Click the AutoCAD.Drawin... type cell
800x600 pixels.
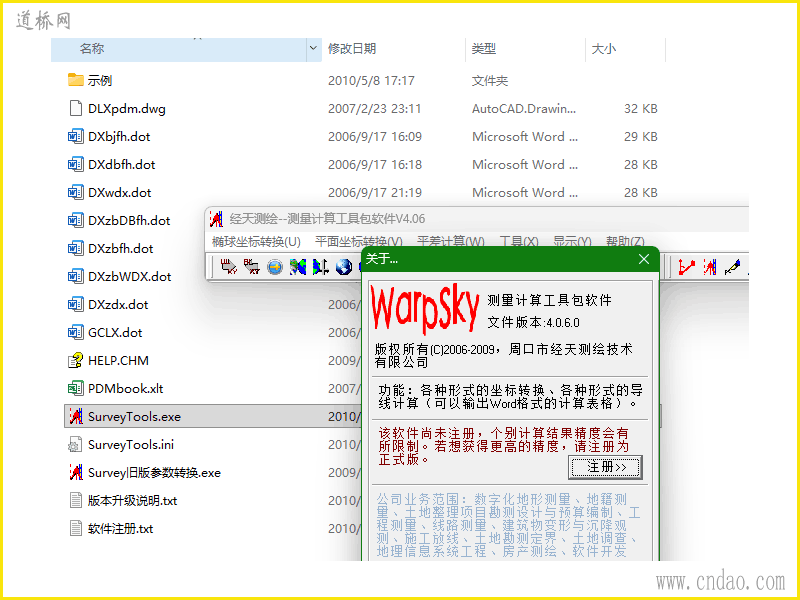[x=524, y=109]
